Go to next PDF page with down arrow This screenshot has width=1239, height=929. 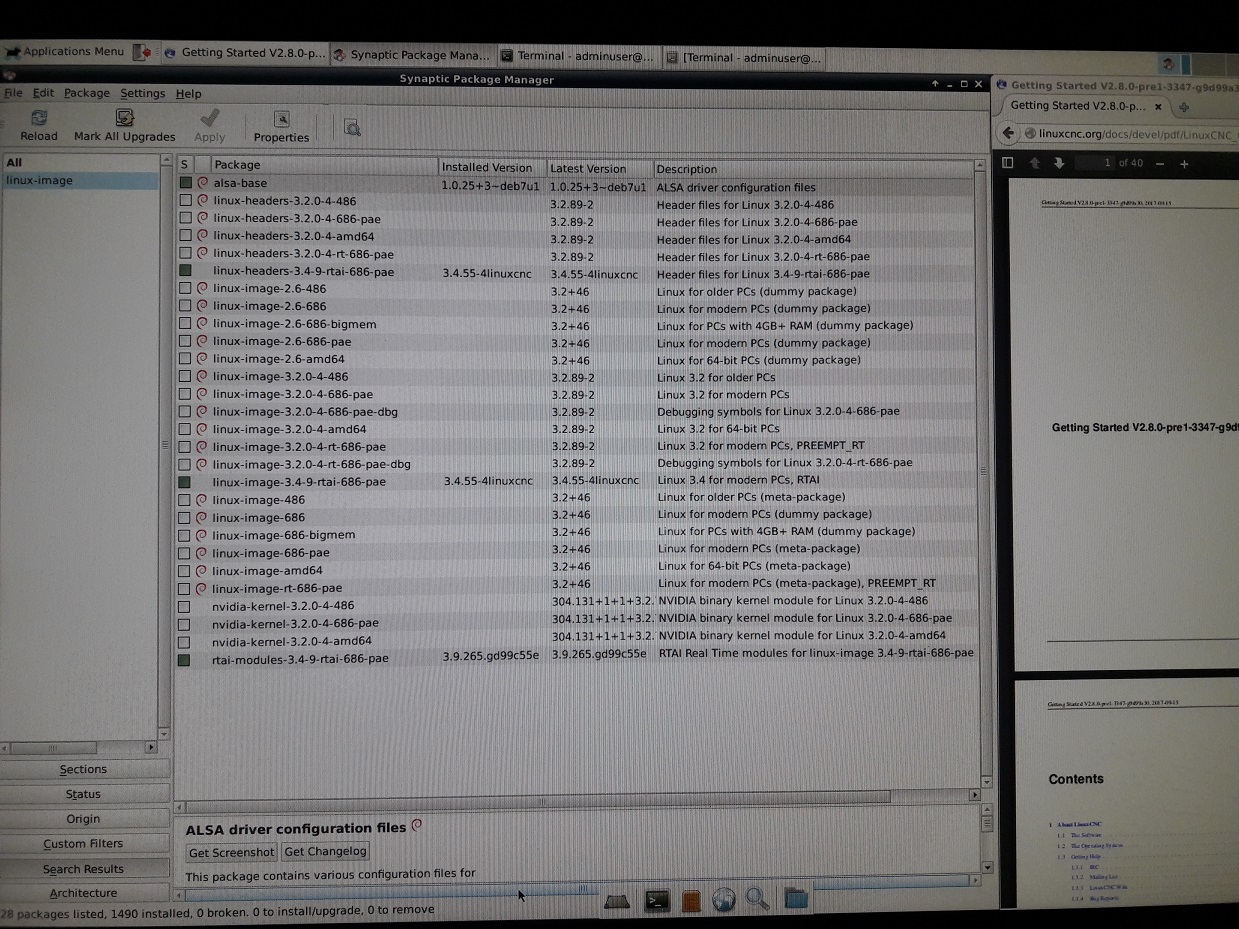(x=1058, y=164)
